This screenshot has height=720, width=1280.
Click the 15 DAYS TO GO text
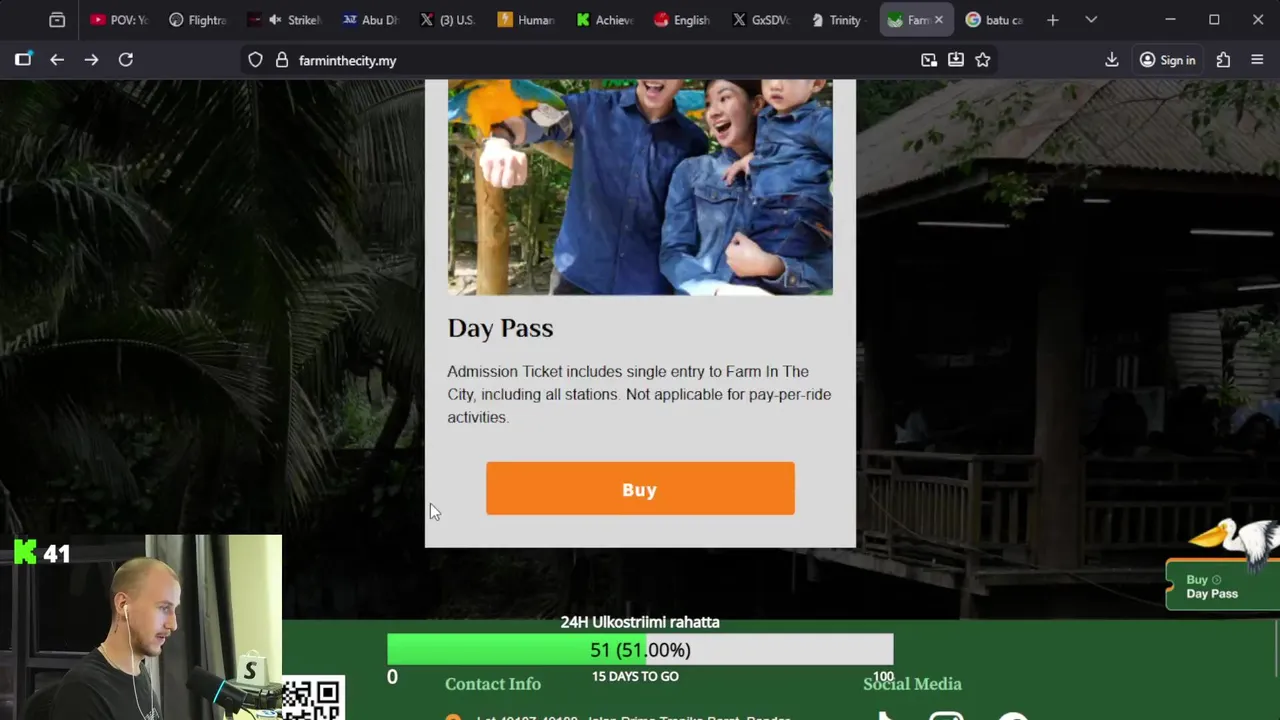(635, 676)
